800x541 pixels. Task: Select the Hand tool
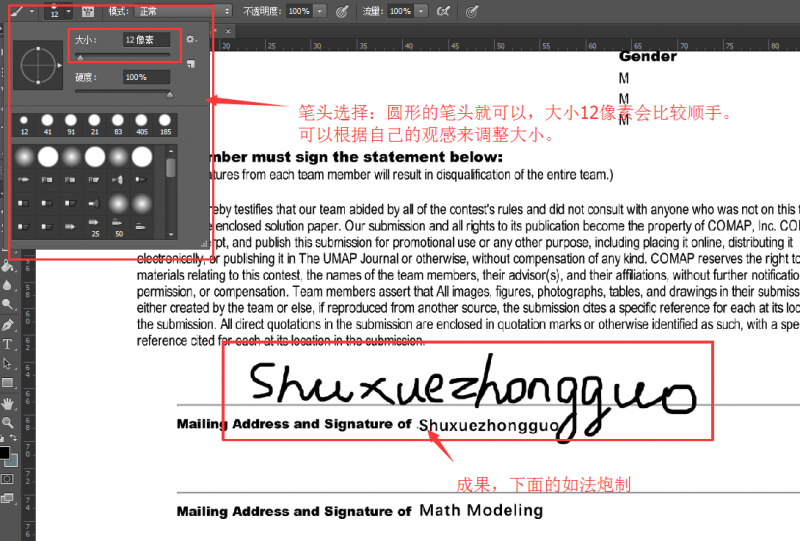(x=8, y=403)
